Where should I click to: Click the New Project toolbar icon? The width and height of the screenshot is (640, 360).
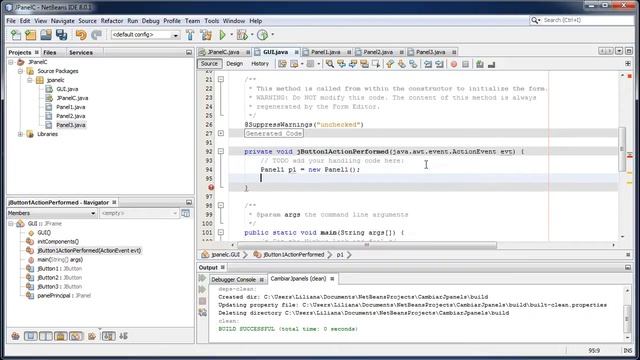pyautogui.click(x=31, y=35)
